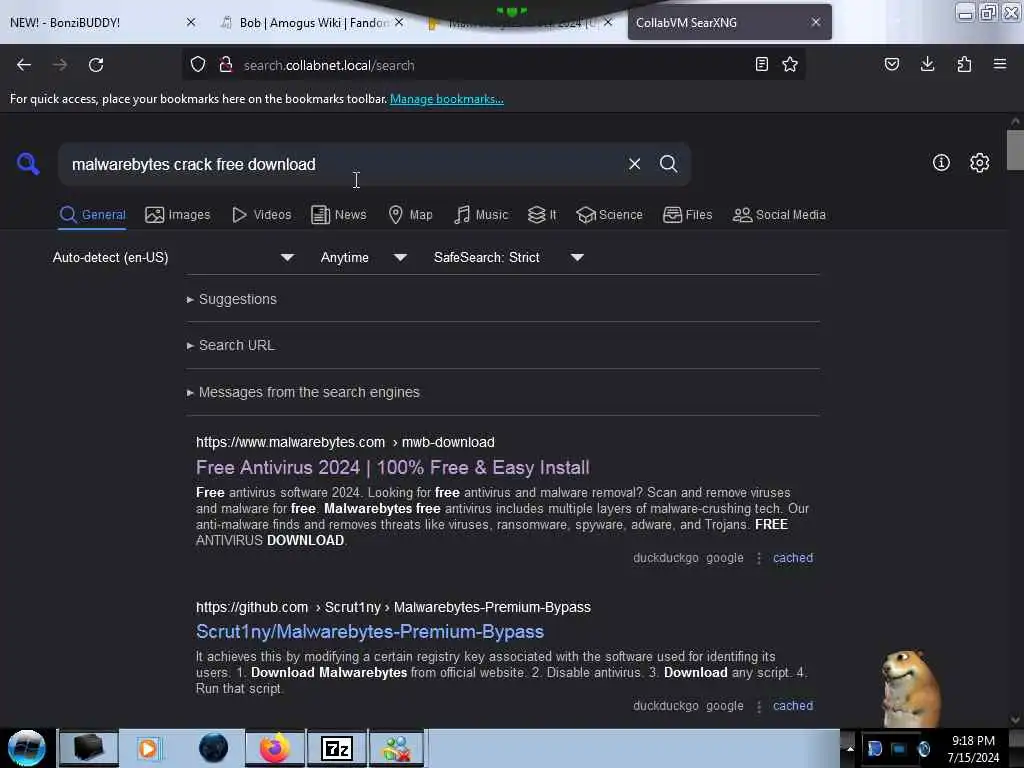
Task: Click the browser address bar URL
Action: click(329, 65)
